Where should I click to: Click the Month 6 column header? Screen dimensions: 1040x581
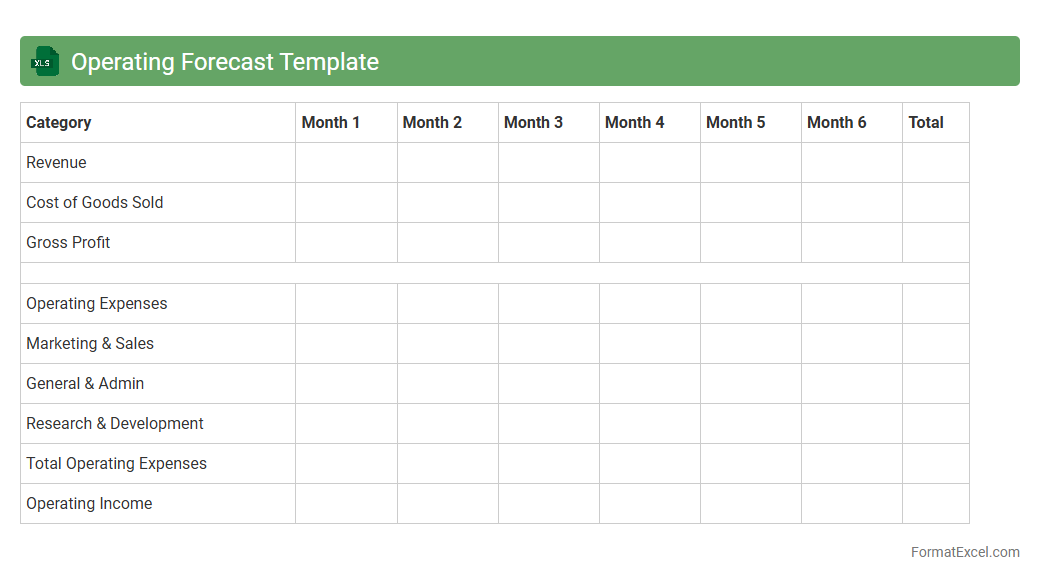pos(836,123)
